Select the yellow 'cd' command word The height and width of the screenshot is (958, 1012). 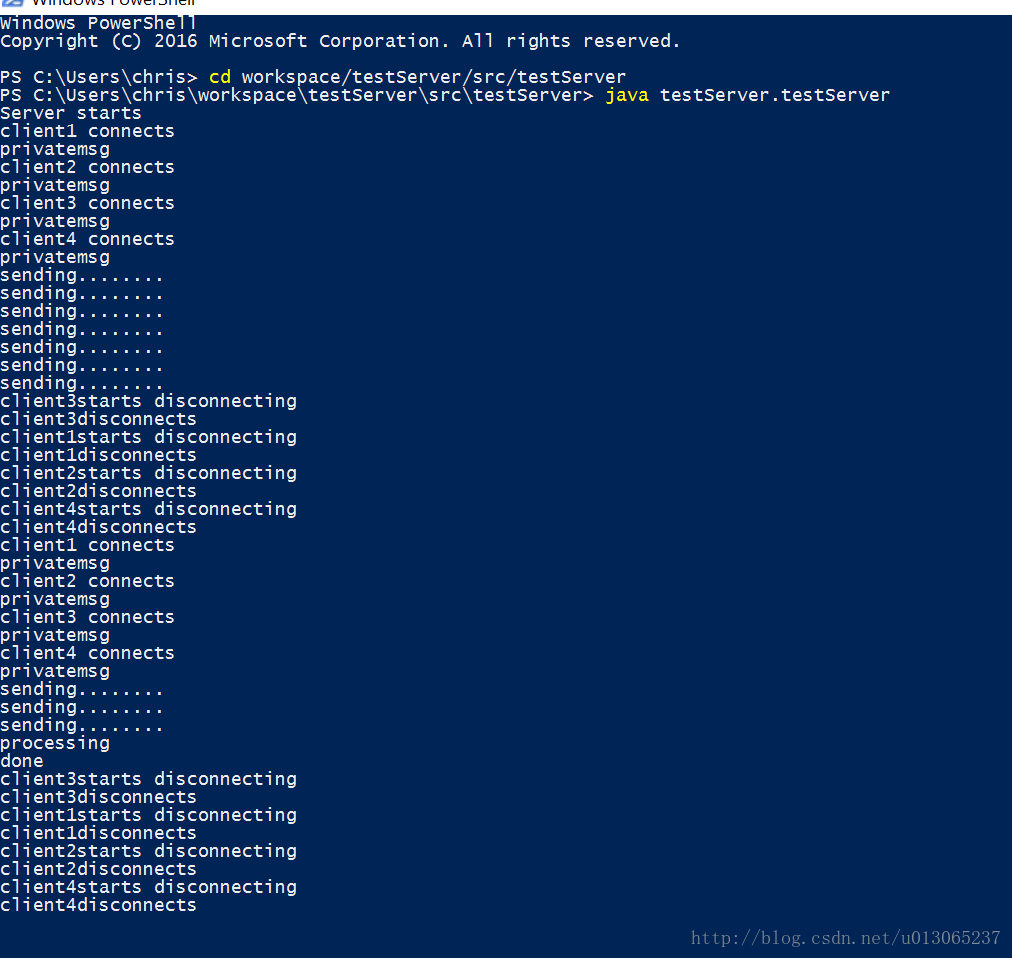pyautogui.click(x=219, y=77)
